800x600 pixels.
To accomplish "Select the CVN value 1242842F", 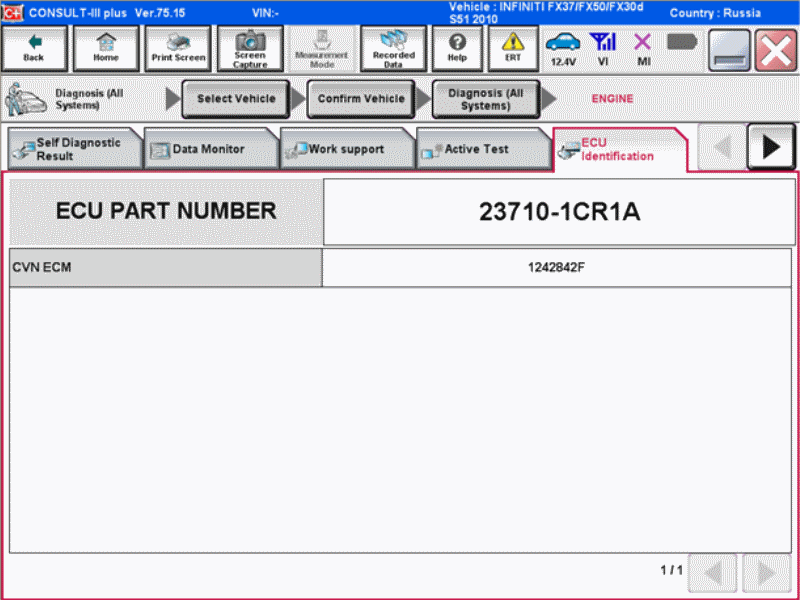I will coord(557,267).
